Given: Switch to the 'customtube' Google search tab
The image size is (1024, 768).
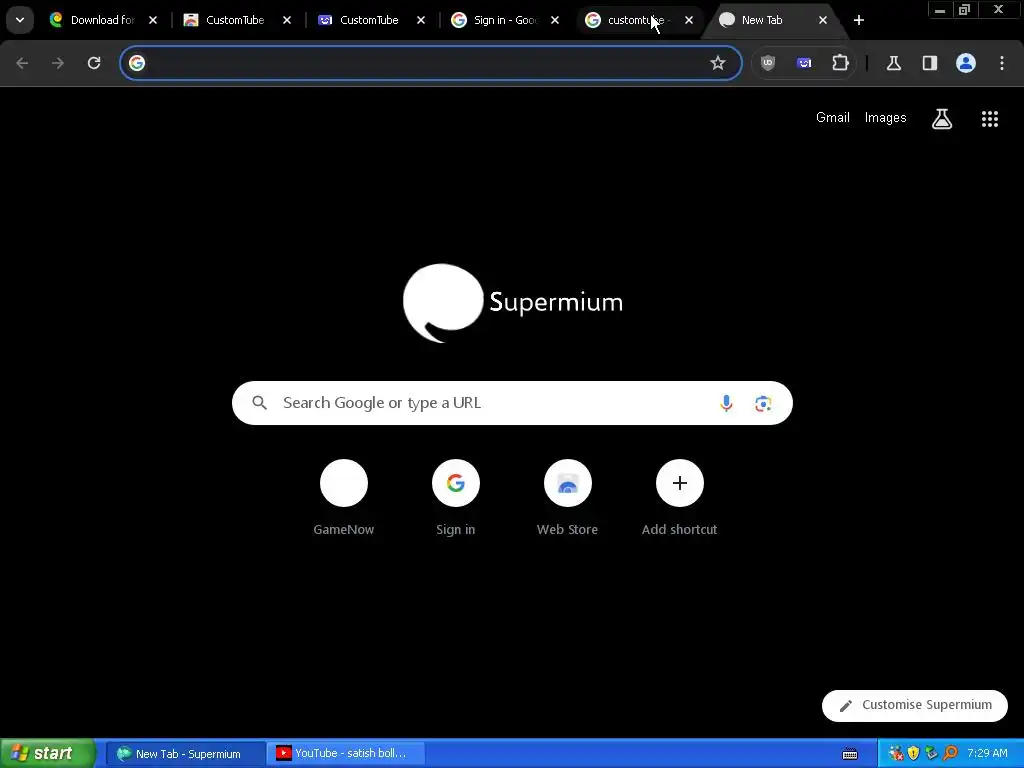Looking at the screenshot, I should (x=637, y=20).
